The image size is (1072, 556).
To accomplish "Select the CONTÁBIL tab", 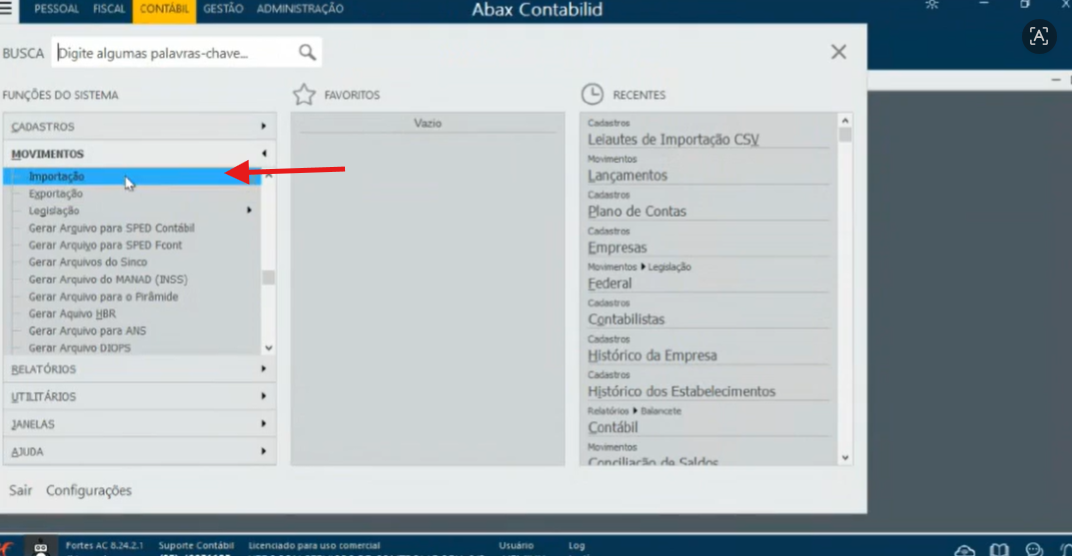I will point(164,10).
